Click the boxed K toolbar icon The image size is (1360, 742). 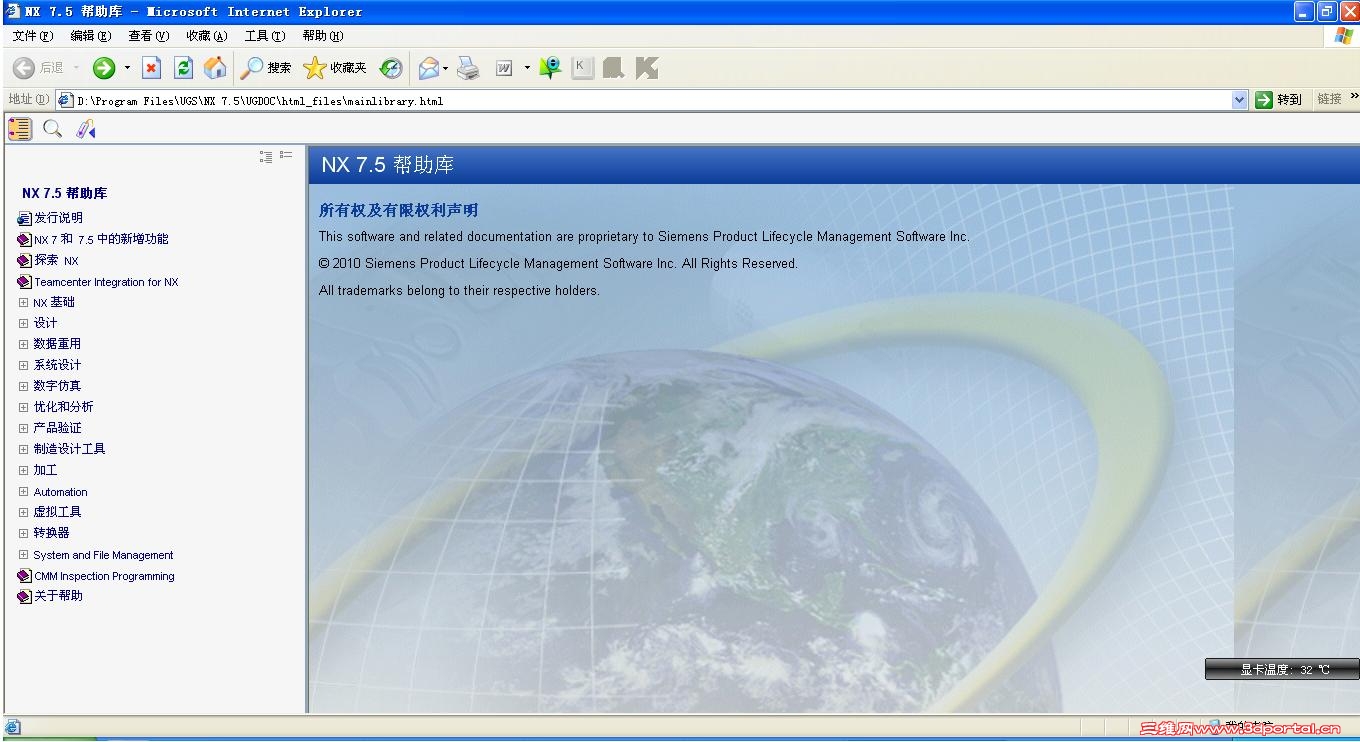click(x=582, y=68)
